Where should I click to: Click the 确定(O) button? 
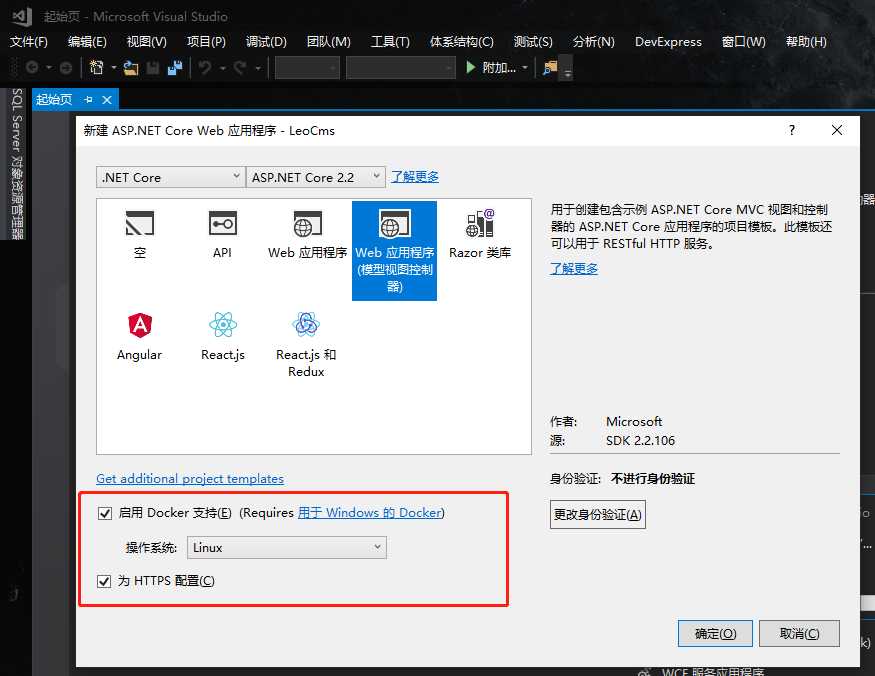tap(715, 634)
